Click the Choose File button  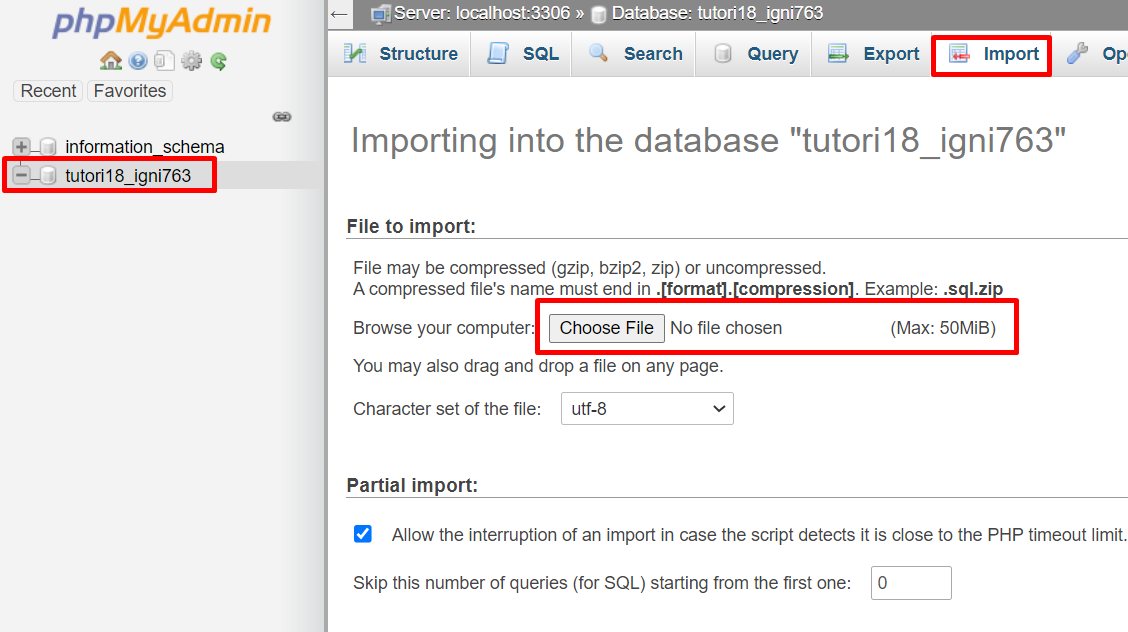[606, 328]
